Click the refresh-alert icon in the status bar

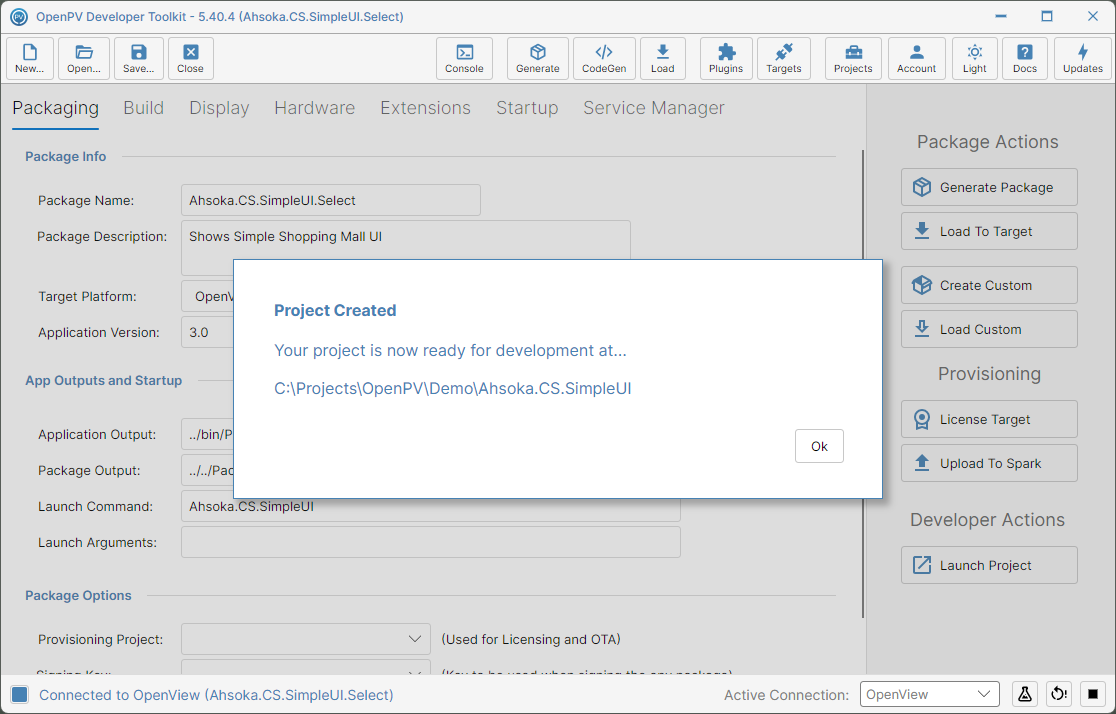[1059, 694]
